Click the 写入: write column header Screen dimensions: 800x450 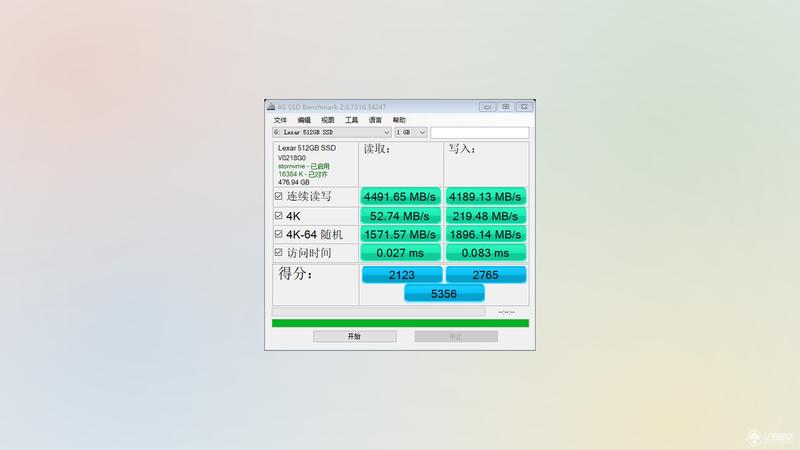tap(462, 149)
